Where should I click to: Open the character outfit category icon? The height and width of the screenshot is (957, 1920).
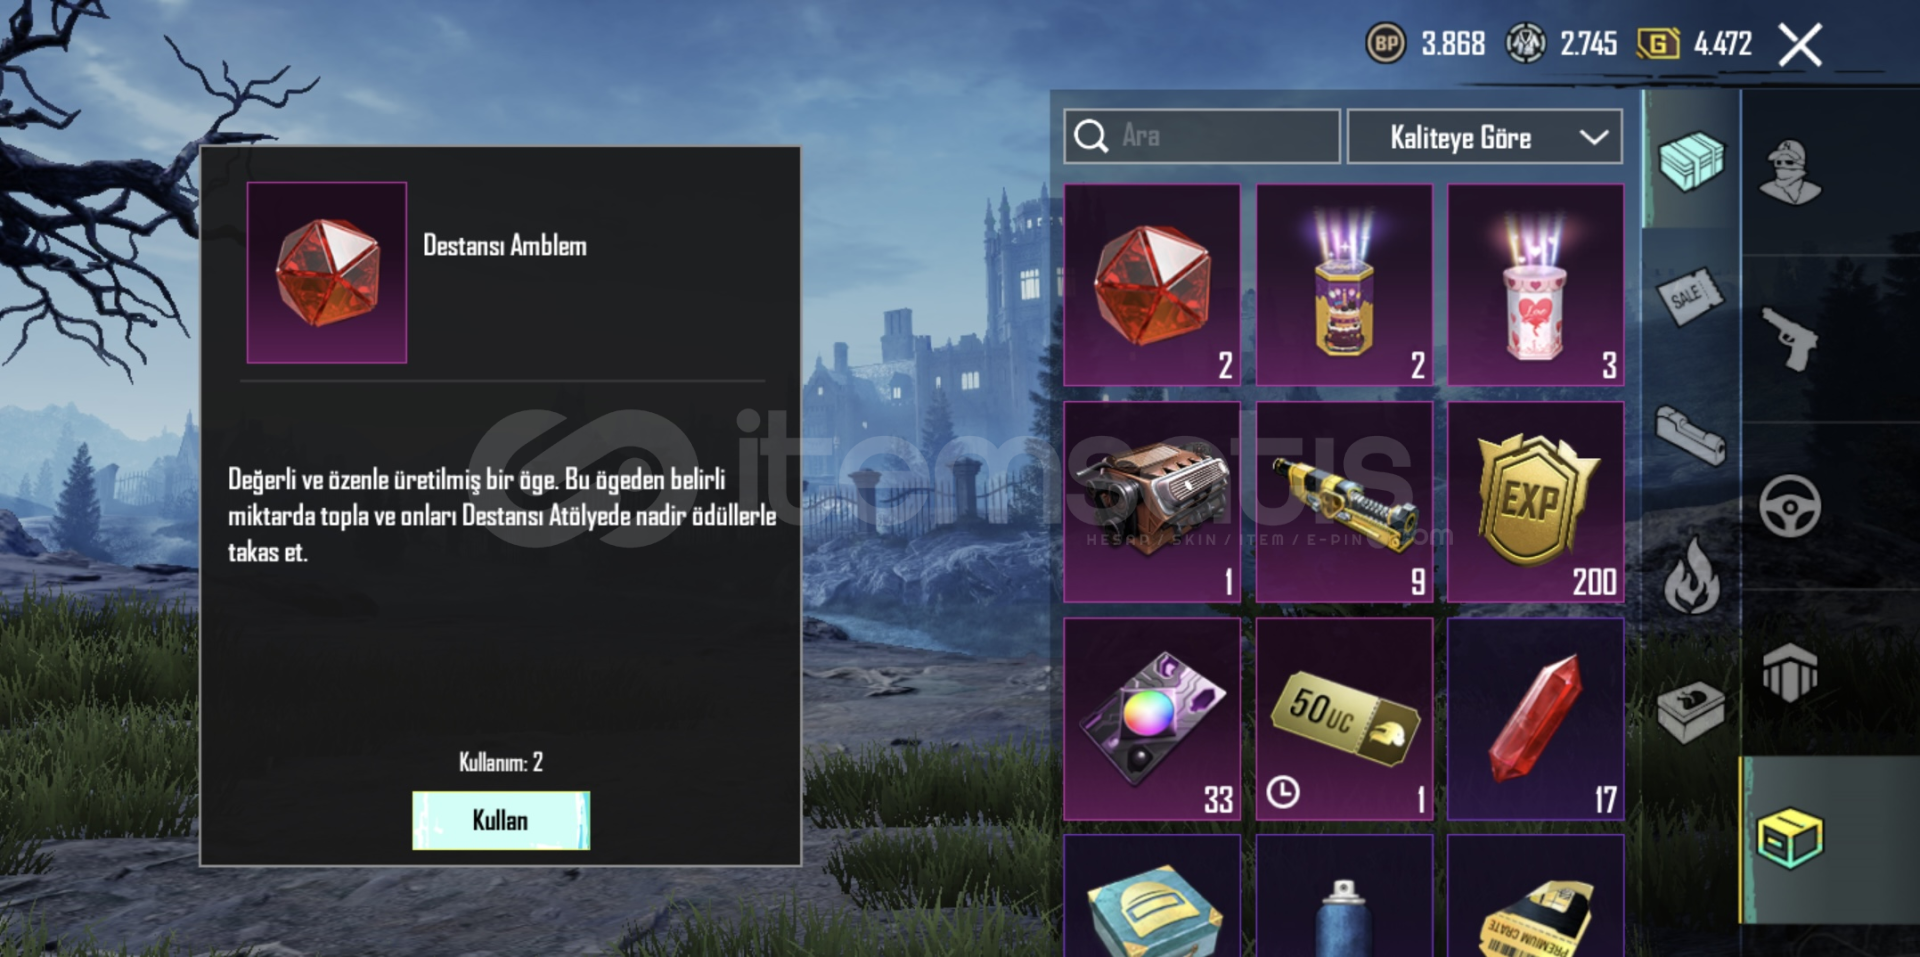[x=1790, y=172]
